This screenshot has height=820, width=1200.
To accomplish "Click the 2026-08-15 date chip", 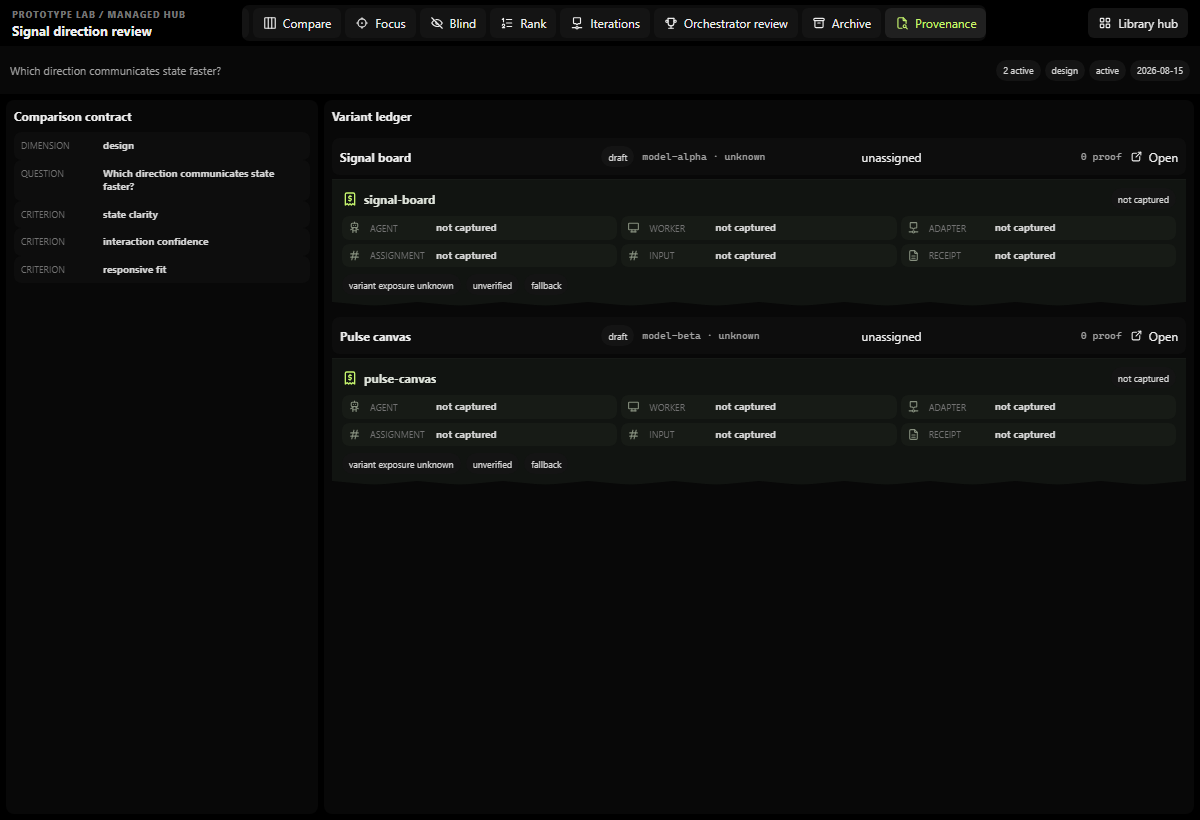I will pyautogui.click(x=1160, y=71).
